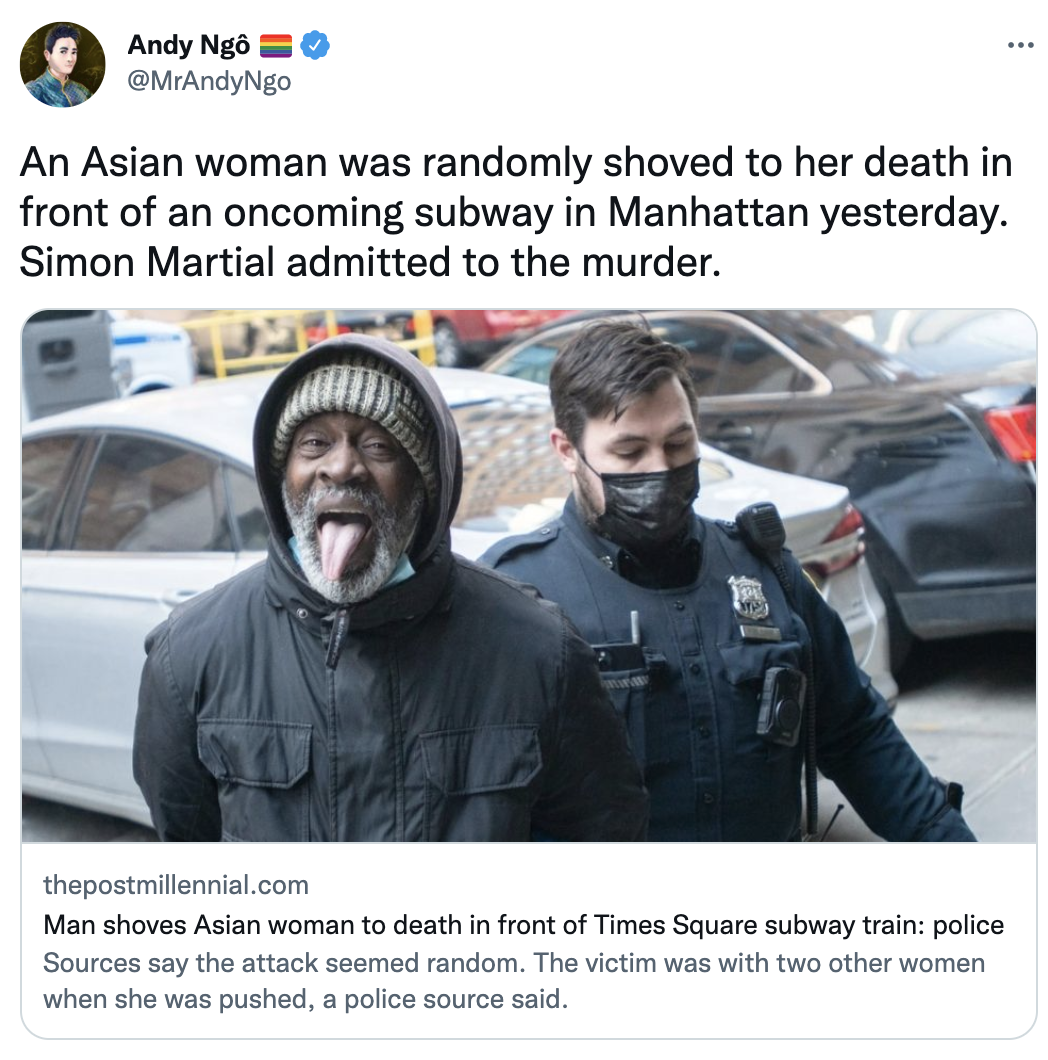Visit thepostmillennial.com domain link
The height and width of the screenshot is (1060, 1048).
click(176, 885)
